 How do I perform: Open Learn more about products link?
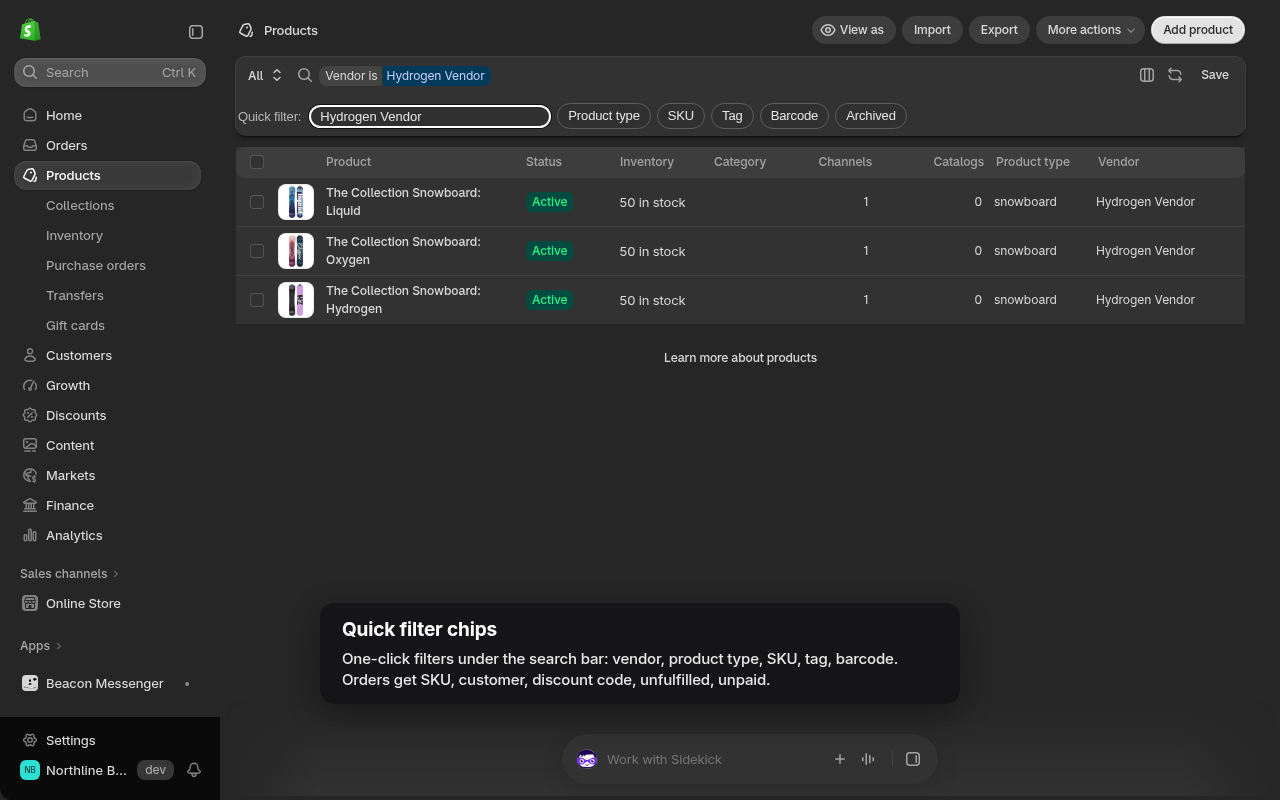[x=740, y=357]
